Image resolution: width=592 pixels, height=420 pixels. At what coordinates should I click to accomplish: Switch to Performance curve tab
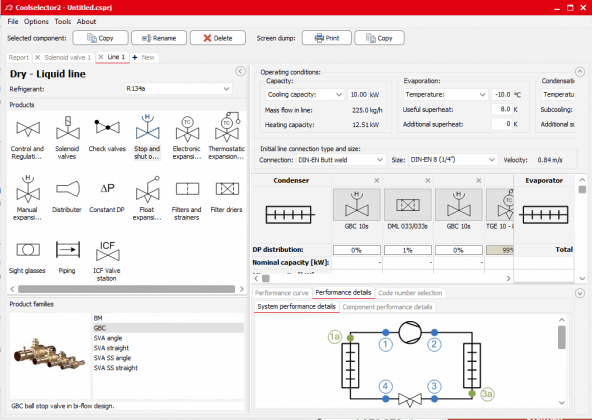click(282, 293)
